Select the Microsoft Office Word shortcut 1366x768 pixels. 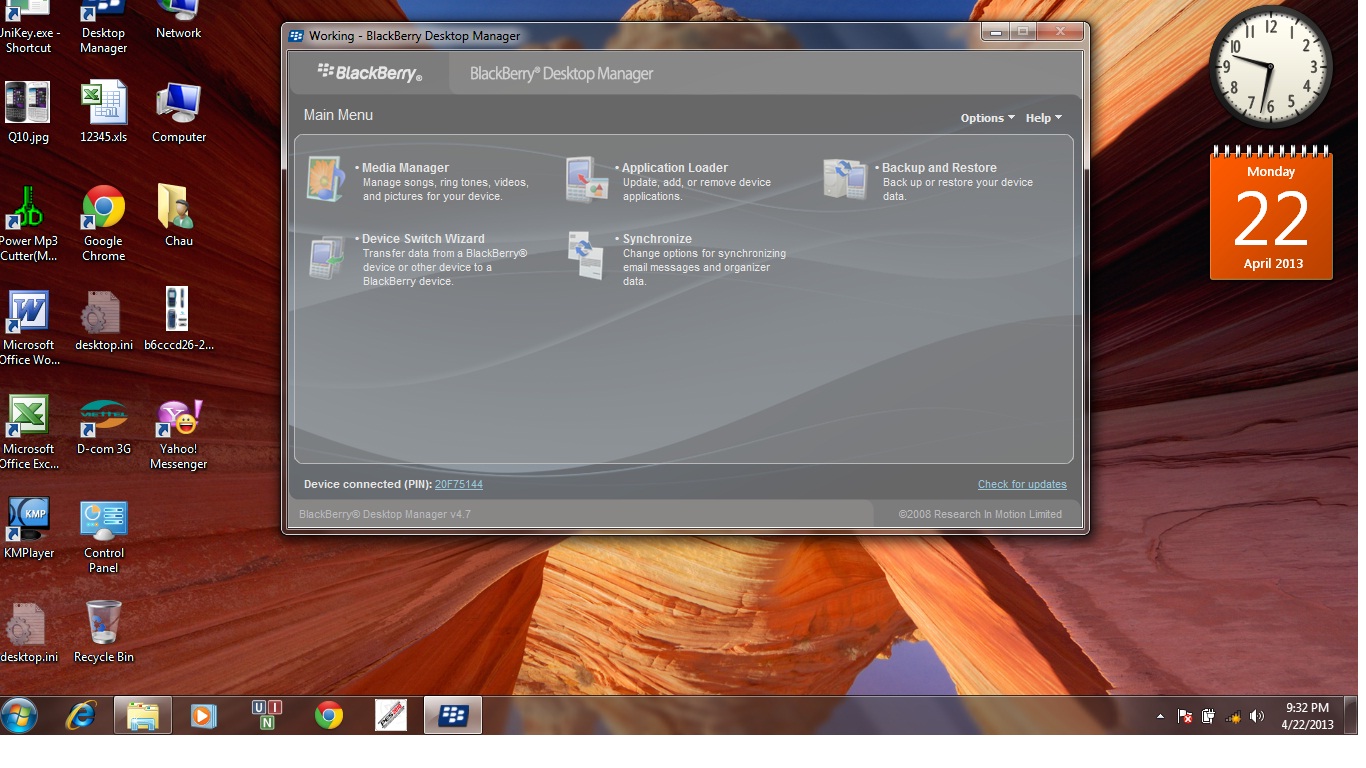(x=28, y=328)
